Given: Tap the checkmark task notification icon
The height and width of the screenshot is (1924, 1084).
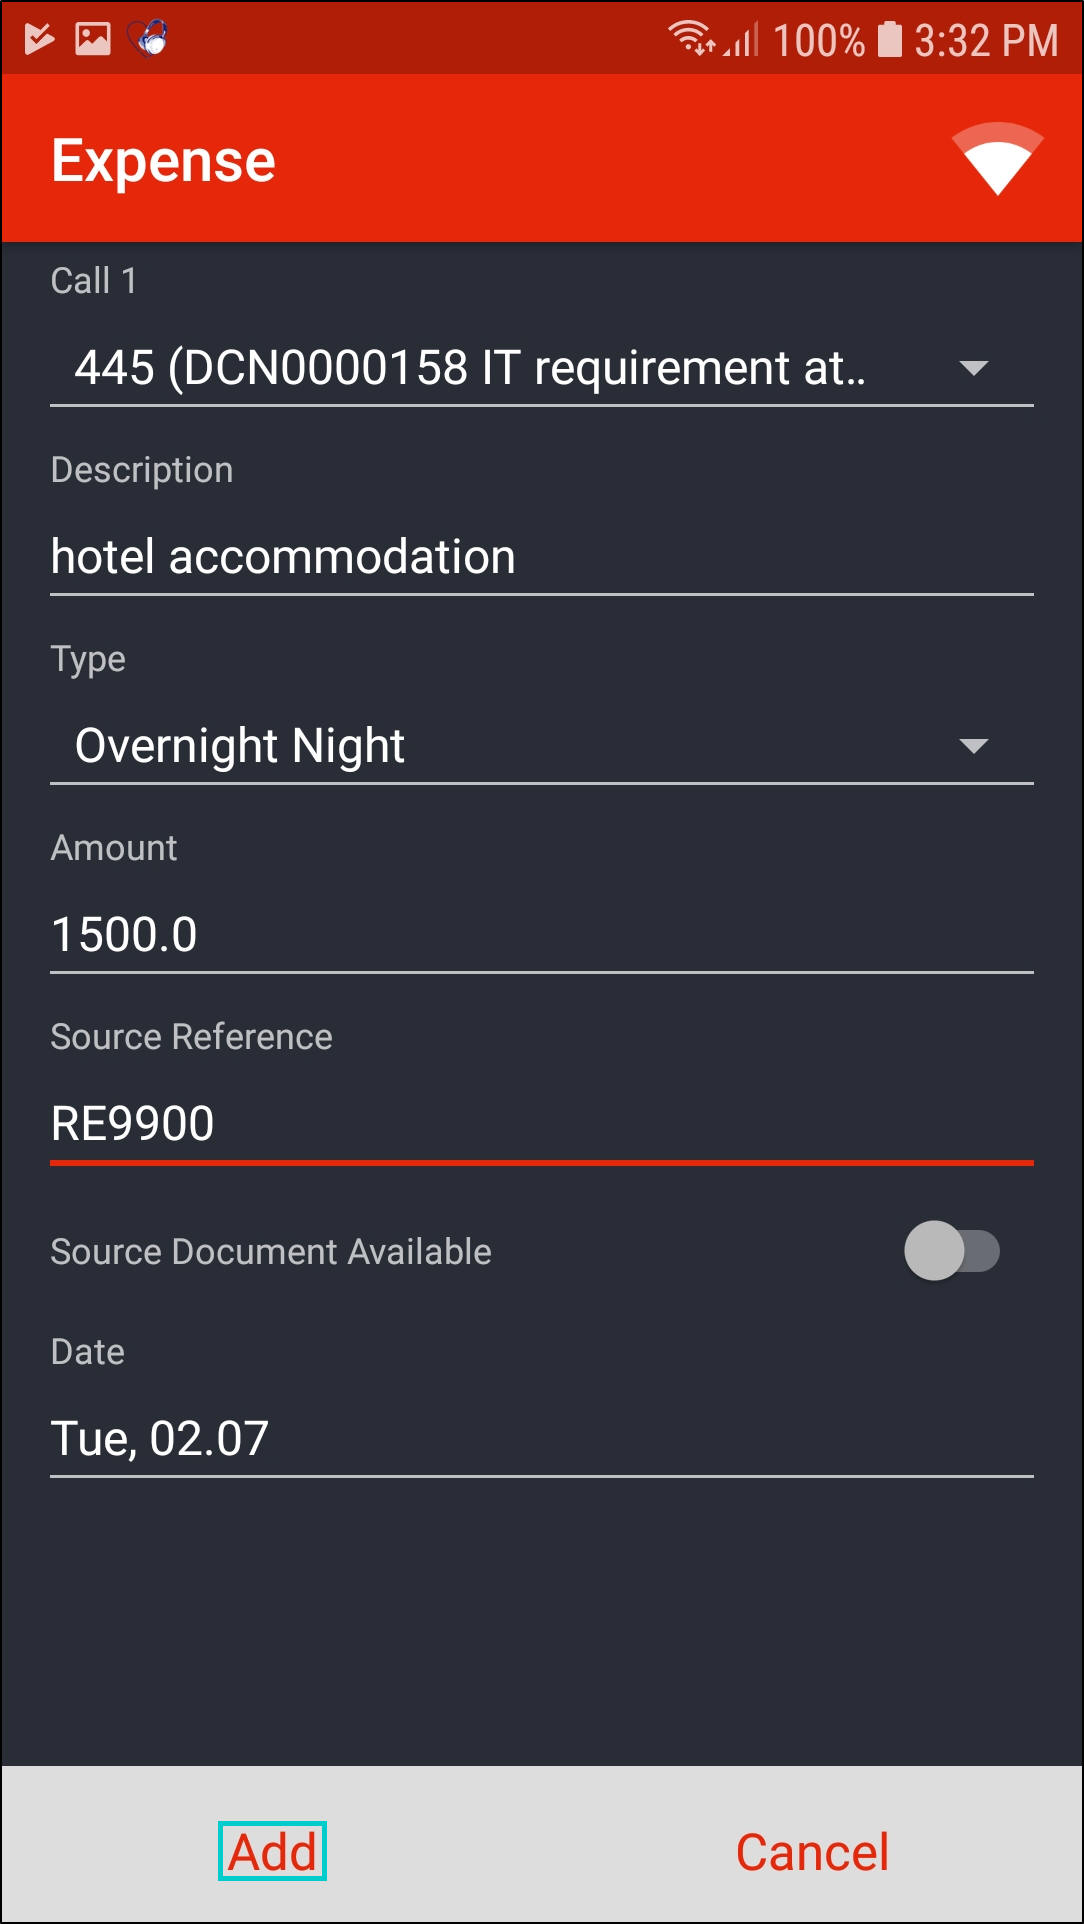Looking at the screenshot, I should pyautogui.click(x=39, y=40).
